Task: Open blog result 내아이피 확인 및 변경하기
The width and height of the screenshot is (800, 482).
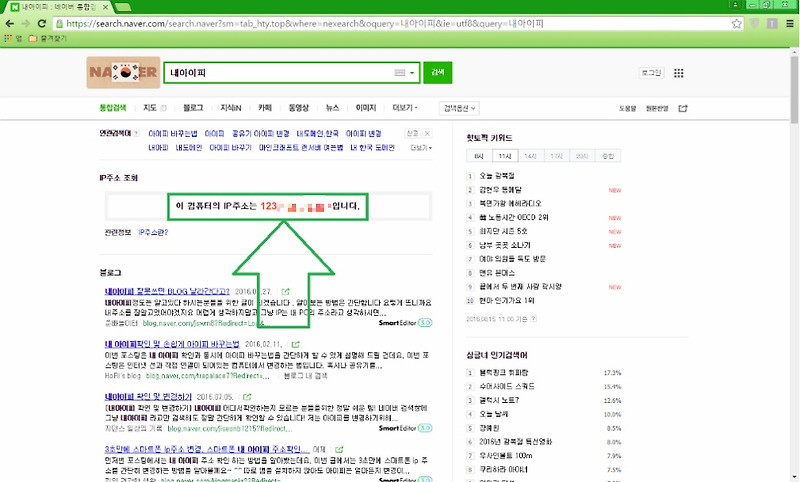Action: point(148,397)
